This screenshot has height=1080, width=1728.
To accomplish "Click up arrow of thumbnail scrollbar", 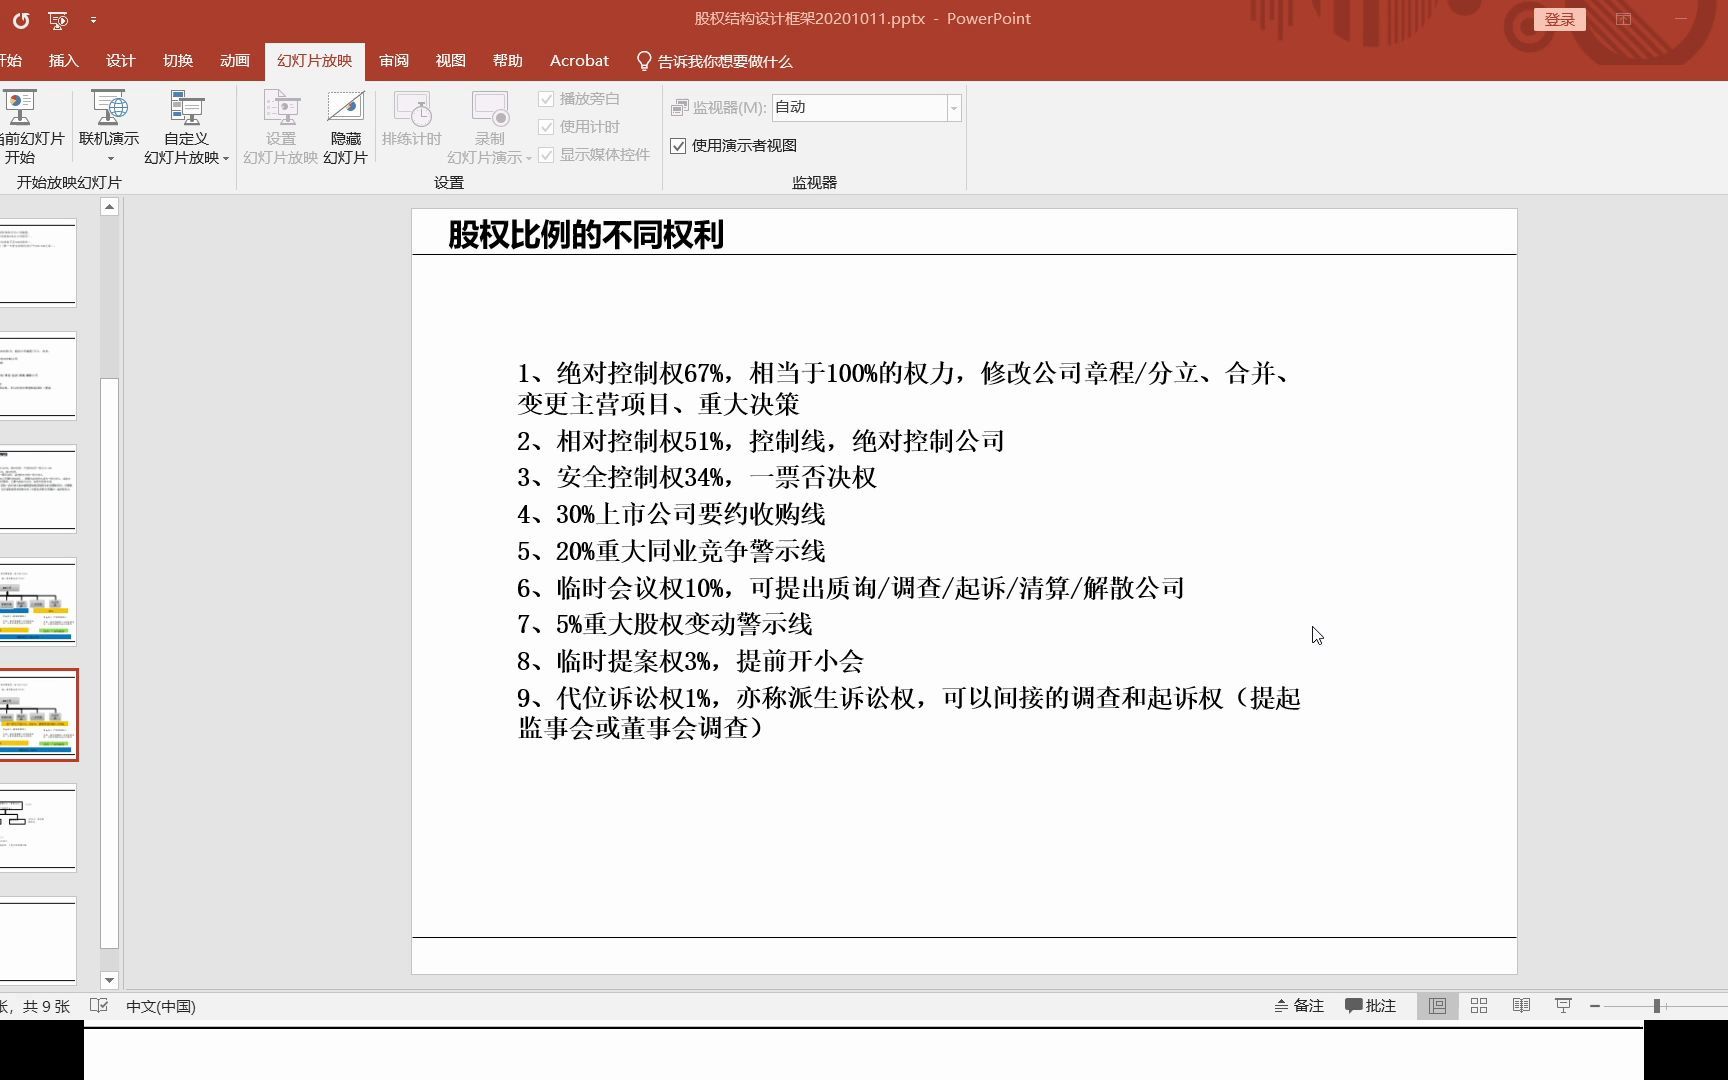I will [x=109, y=207].
